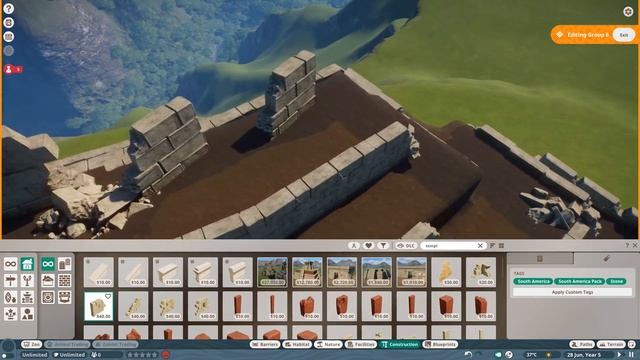Screen dimensions: 640x360
Task: Open the Construction tab
Action: 400,344
